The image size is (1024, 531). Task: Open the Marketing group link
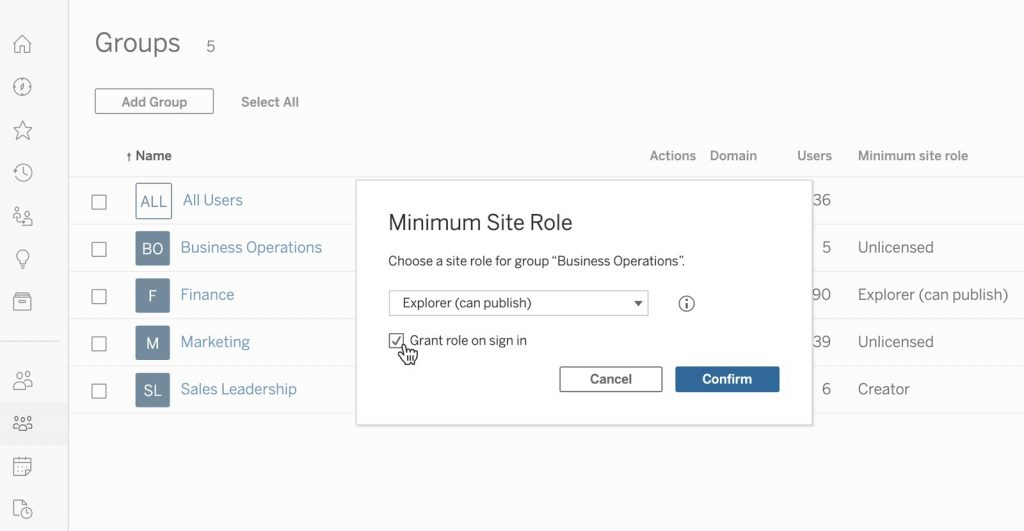point(215,342)
